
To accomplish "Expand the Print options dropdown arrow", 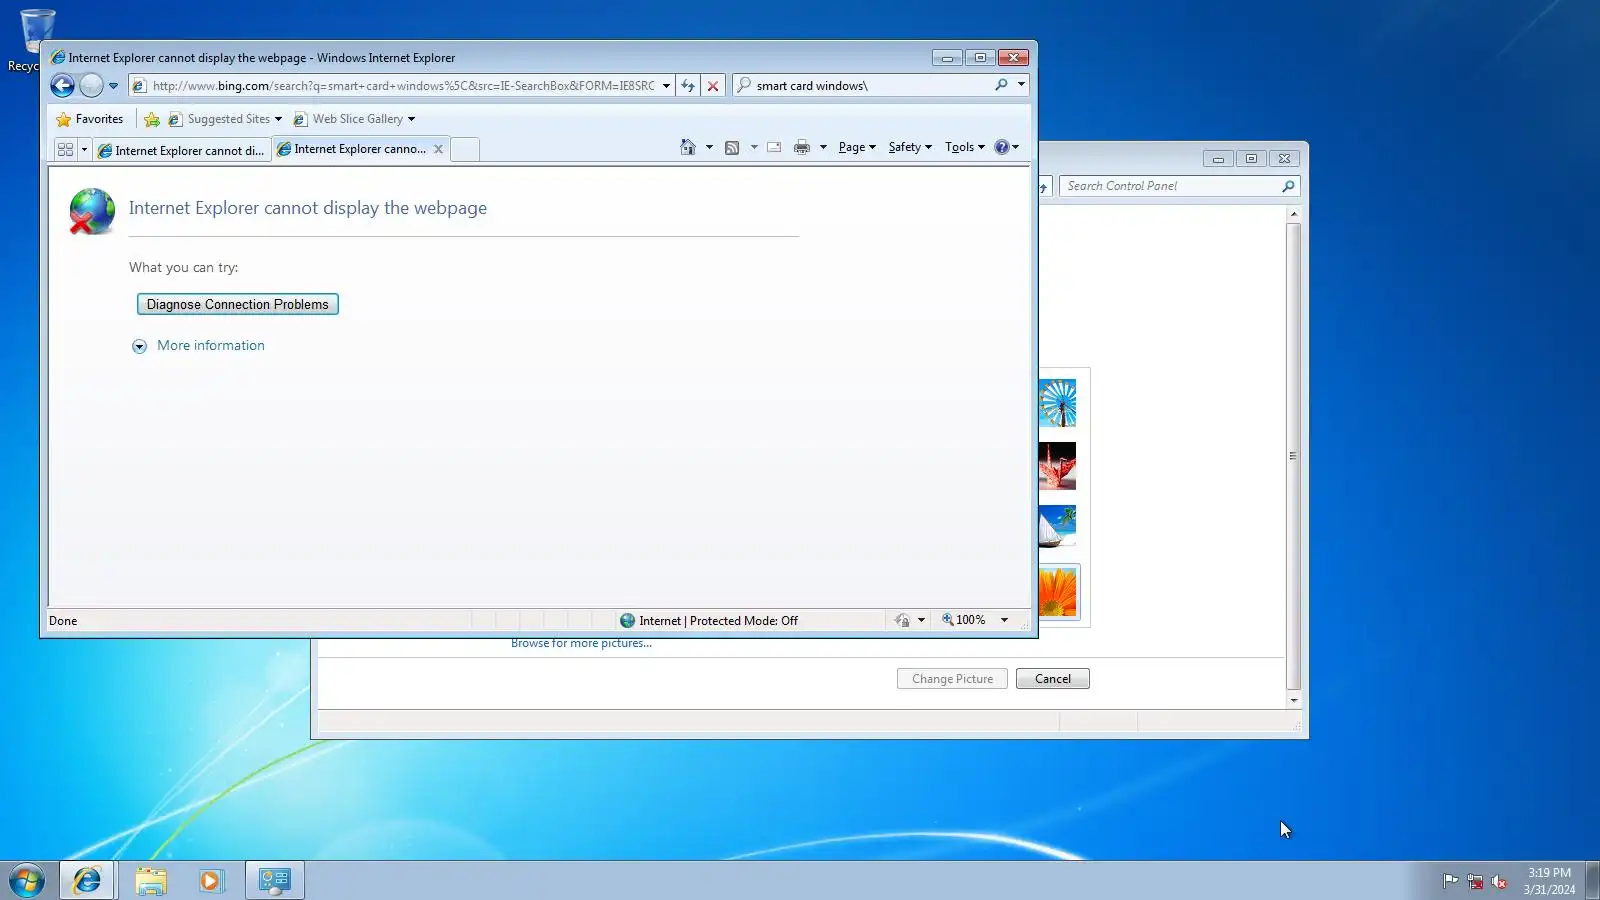I will [x=823, y=147].
